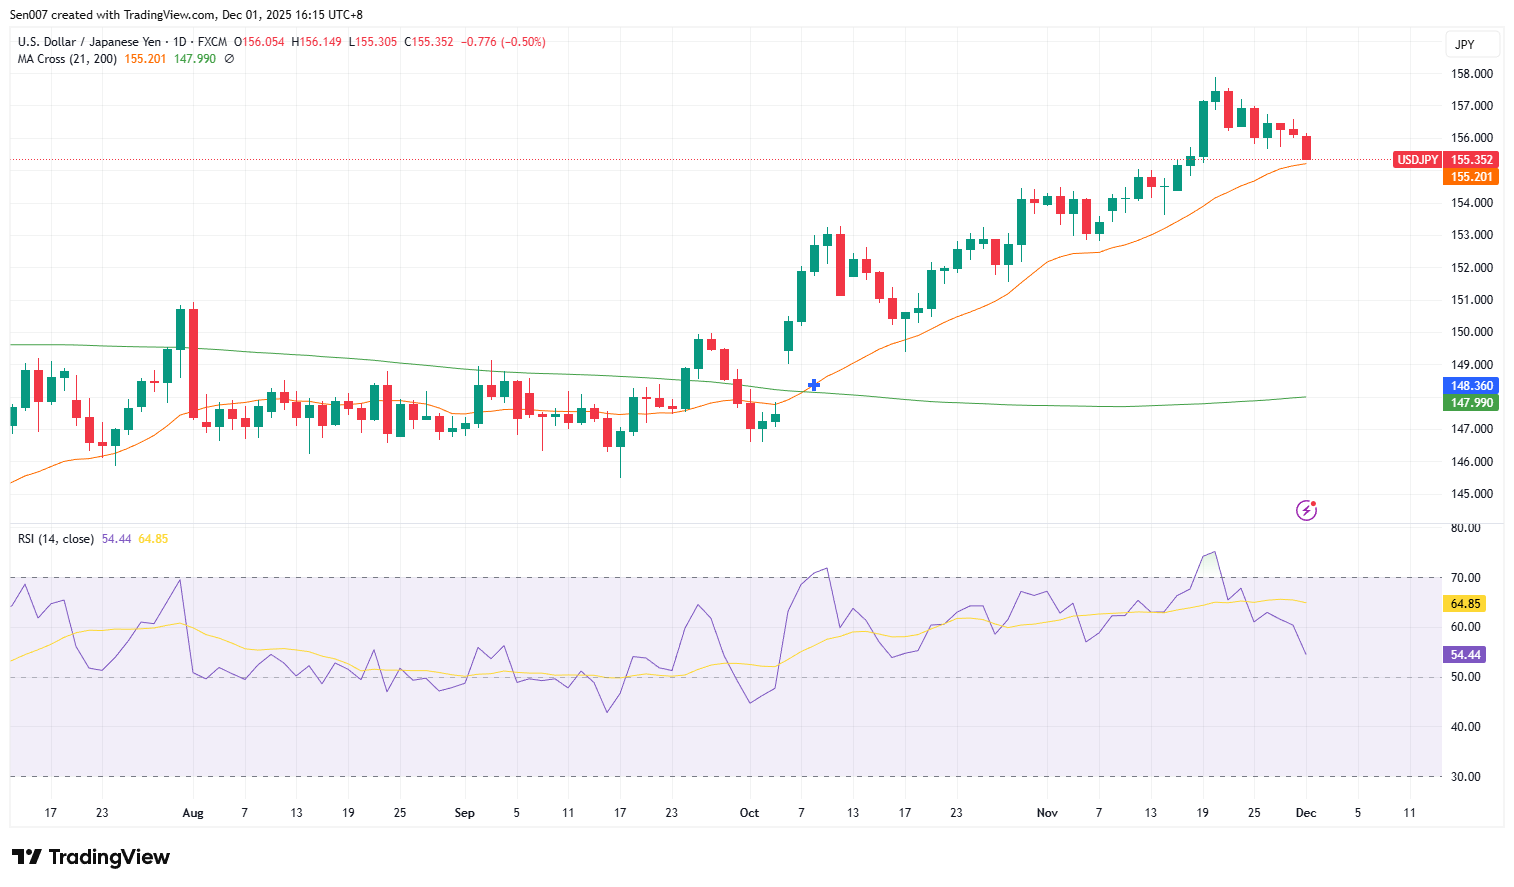Click the purple lightning bolt alert icon

click(x=1306, y=511)
